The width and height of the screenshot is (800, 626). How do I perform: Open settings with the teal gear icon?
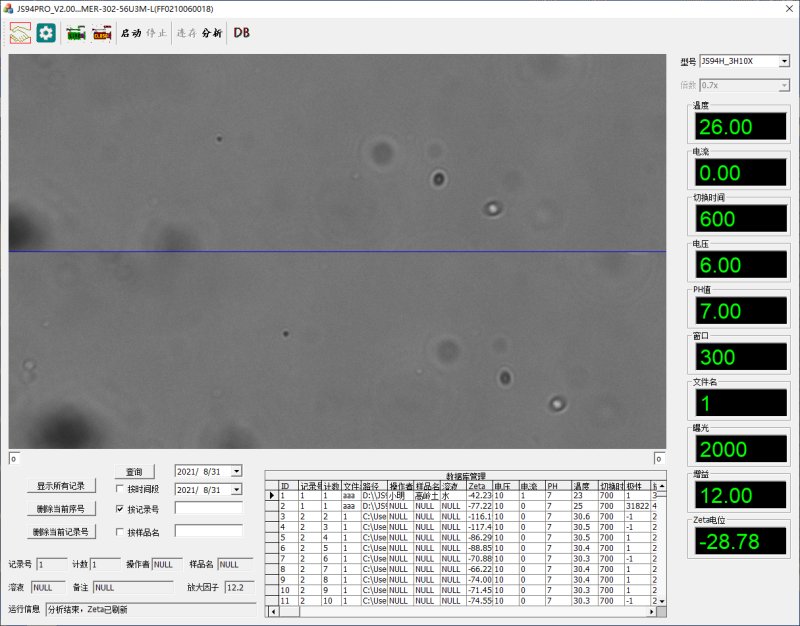coord(46,33)
